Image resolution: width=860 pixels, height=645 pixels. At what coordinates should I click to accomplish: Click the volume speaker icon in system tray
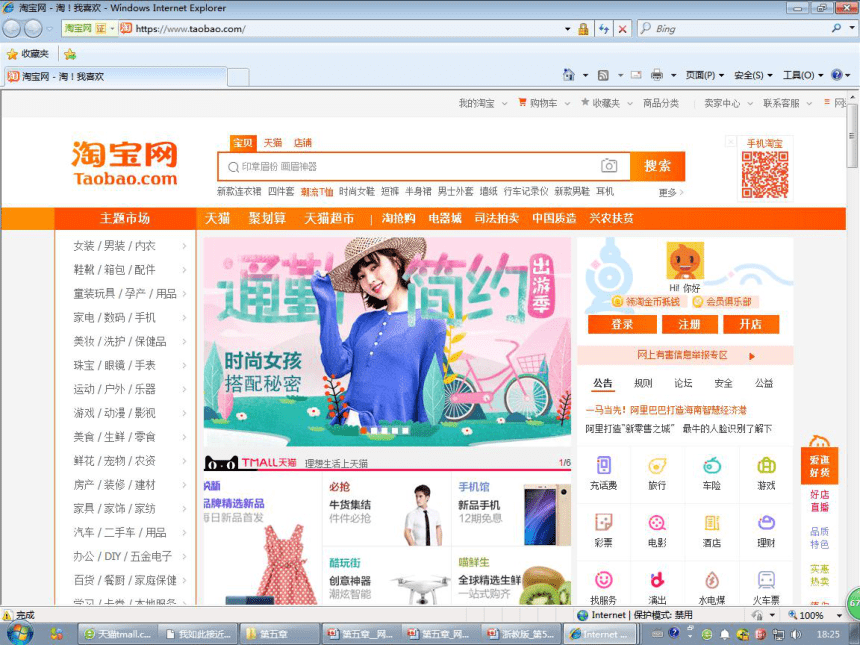tap(796, 634)
